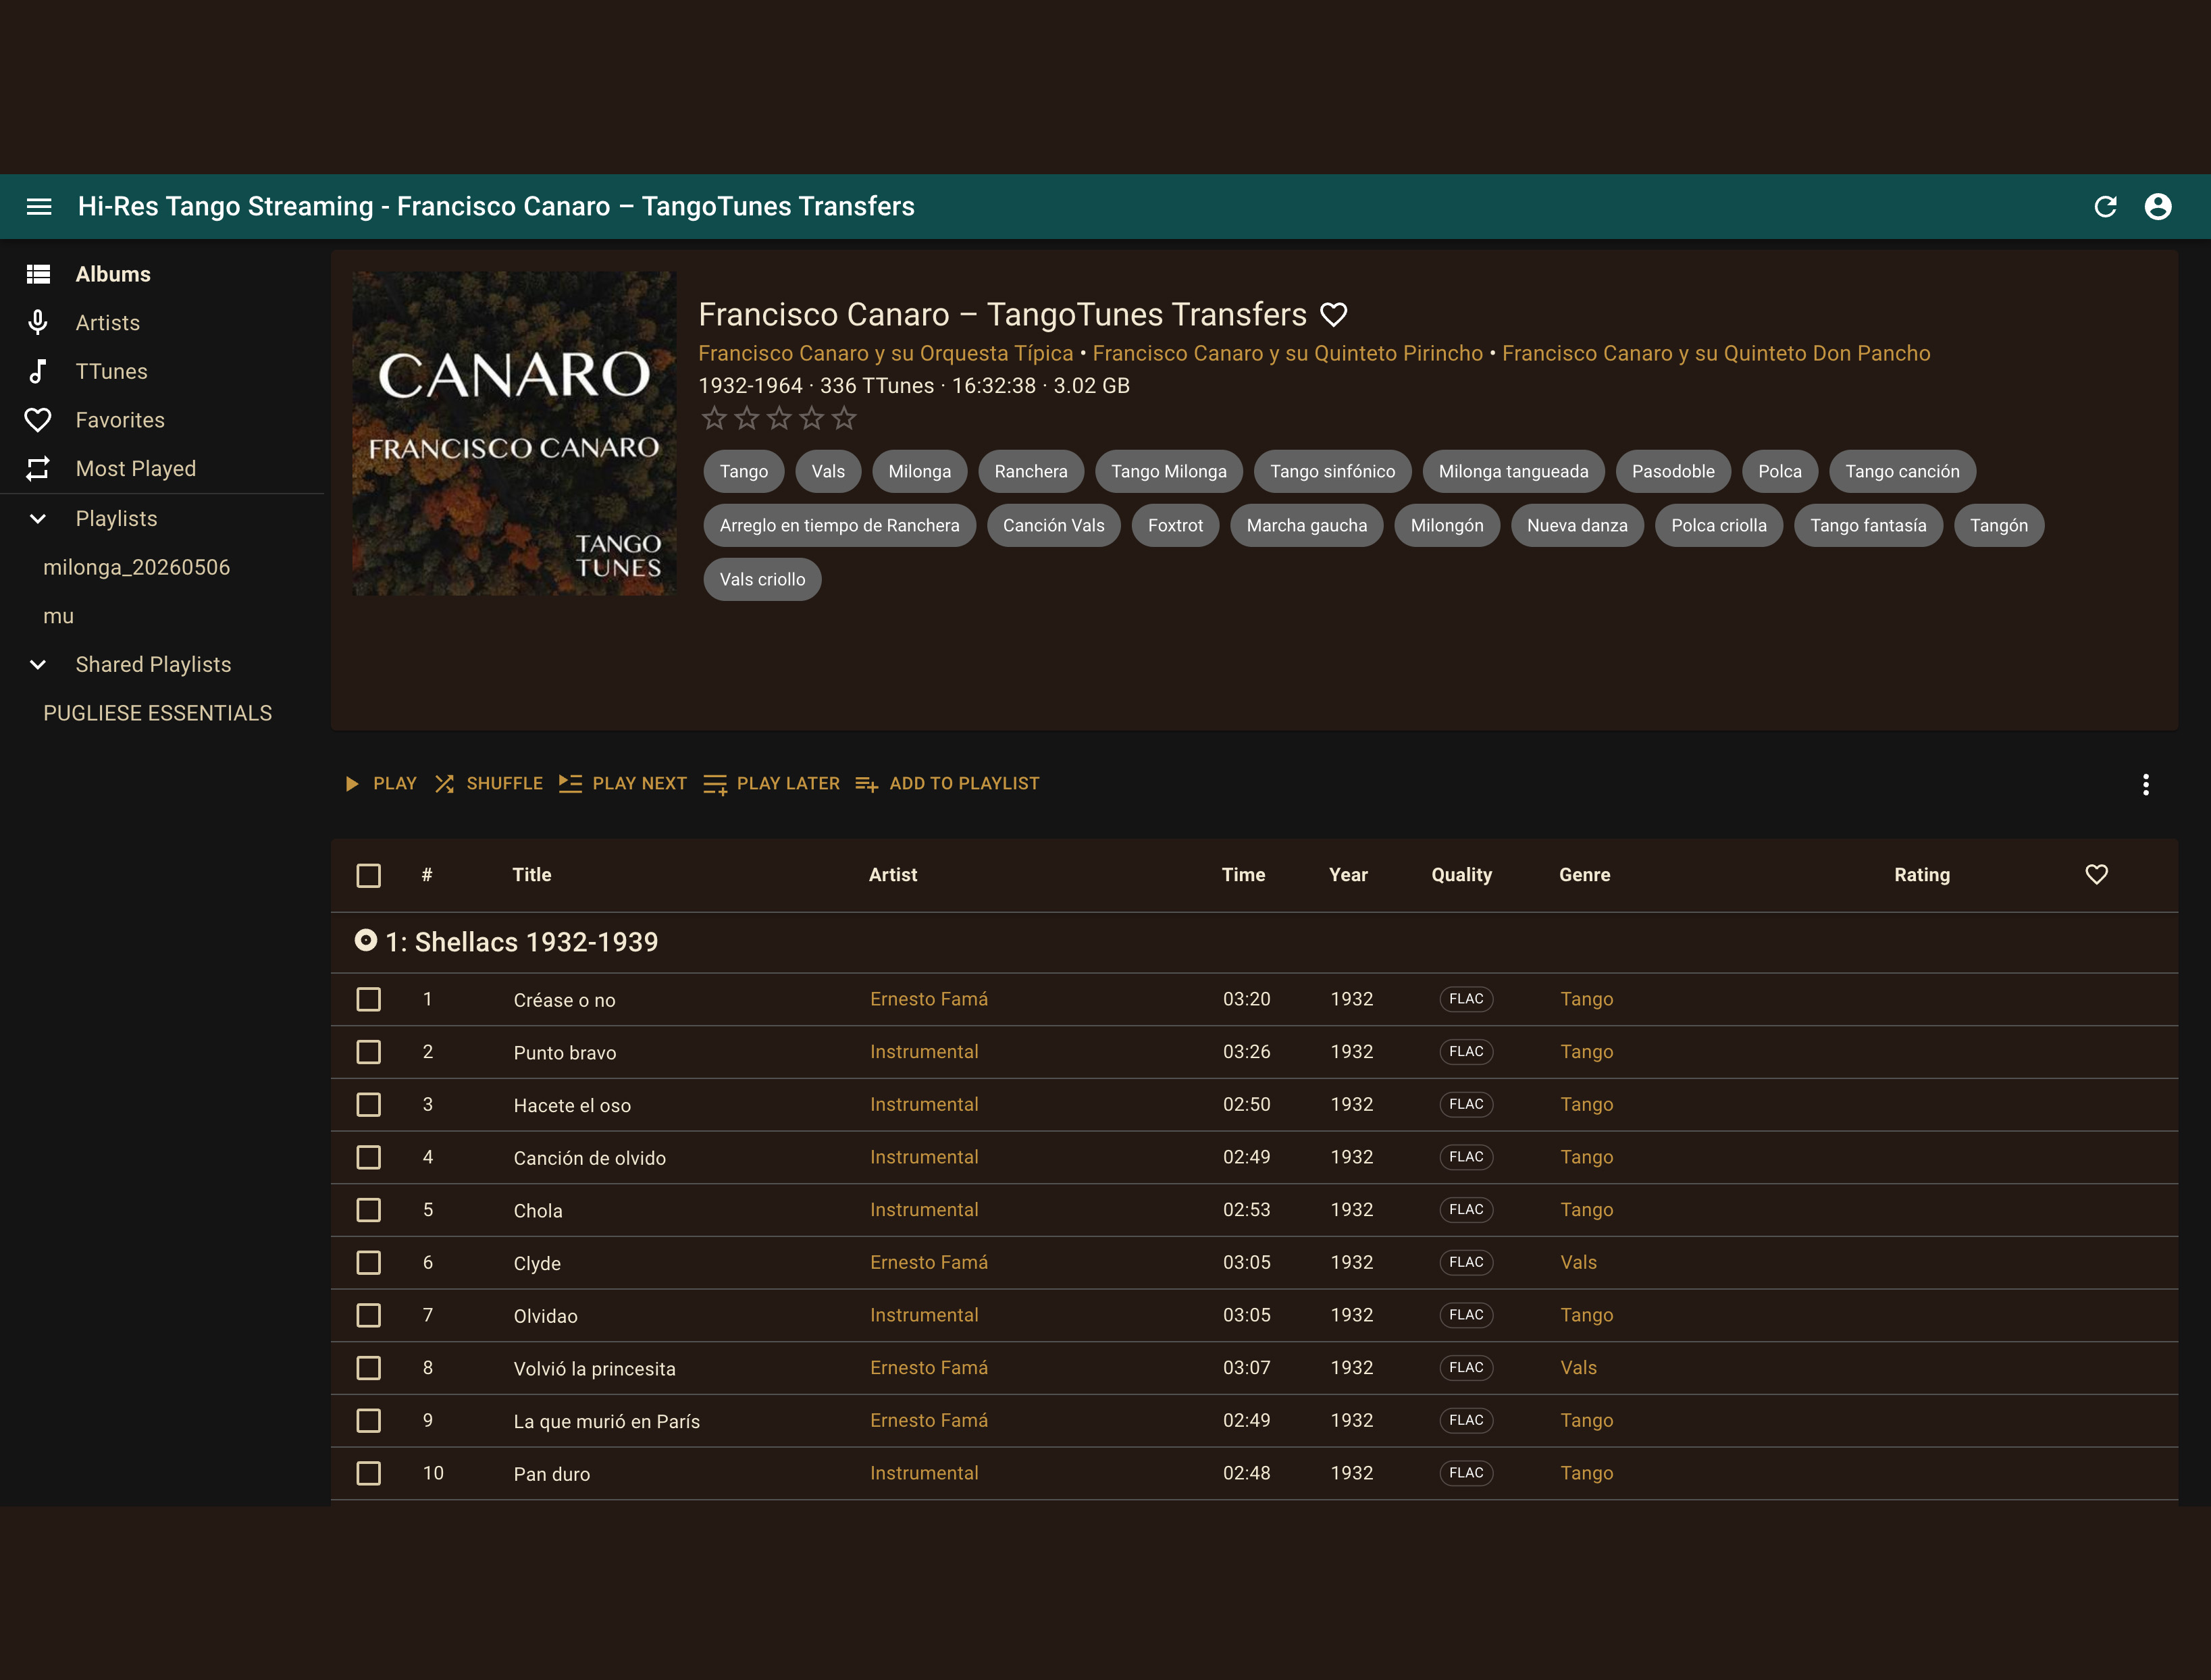This screenshot has height=1680, width=2211.
Task: Click the Play Next queue icon
Action: tap(570, 783)
